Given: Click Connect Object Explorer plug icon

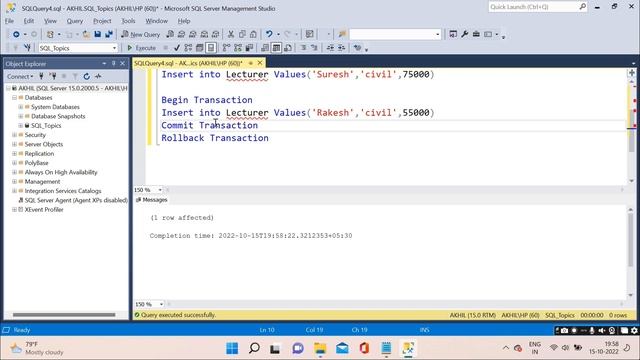Looking at the screenshot, I should (x=41, y=76).
